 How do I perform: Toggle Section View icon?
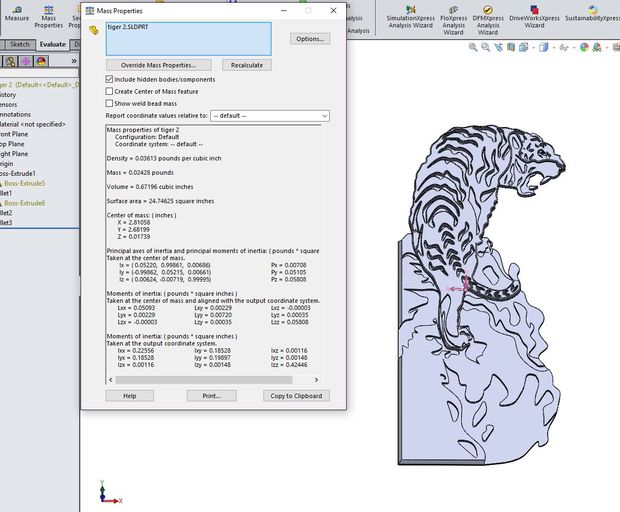coord(511,47)
